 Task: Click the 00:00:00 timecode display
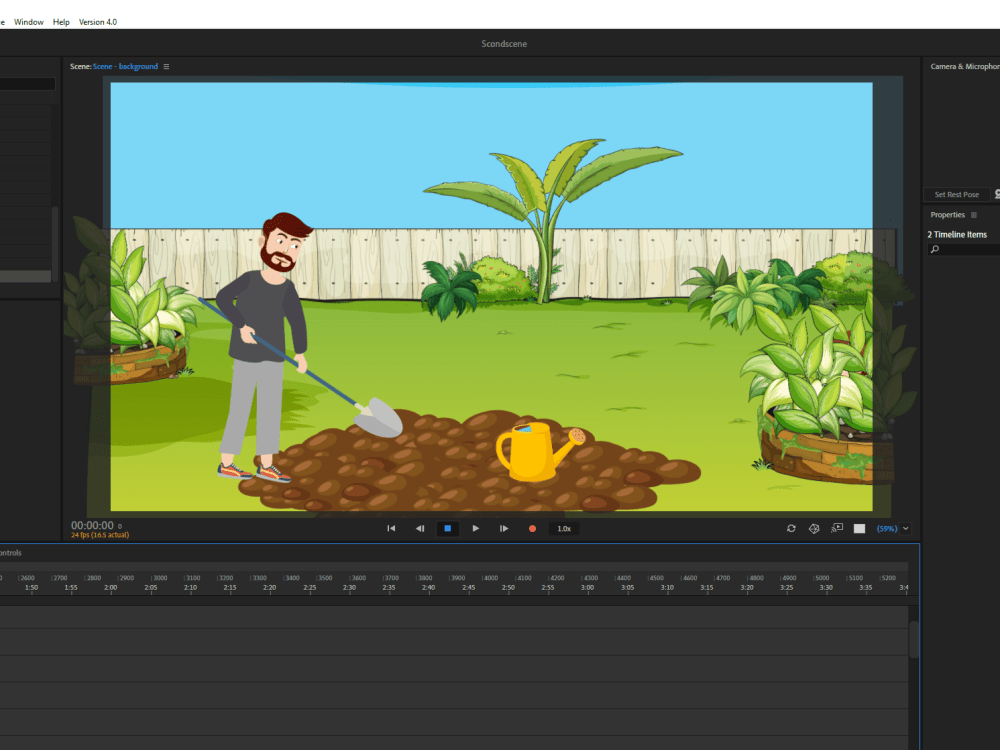[x=92, y=526]
